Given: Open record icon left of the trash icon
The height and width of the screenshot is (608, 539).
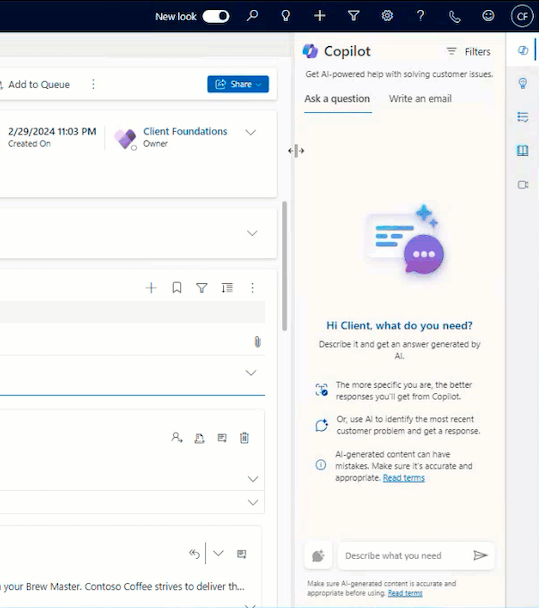Looking at the screenshot, I should (x=222, y=438).
